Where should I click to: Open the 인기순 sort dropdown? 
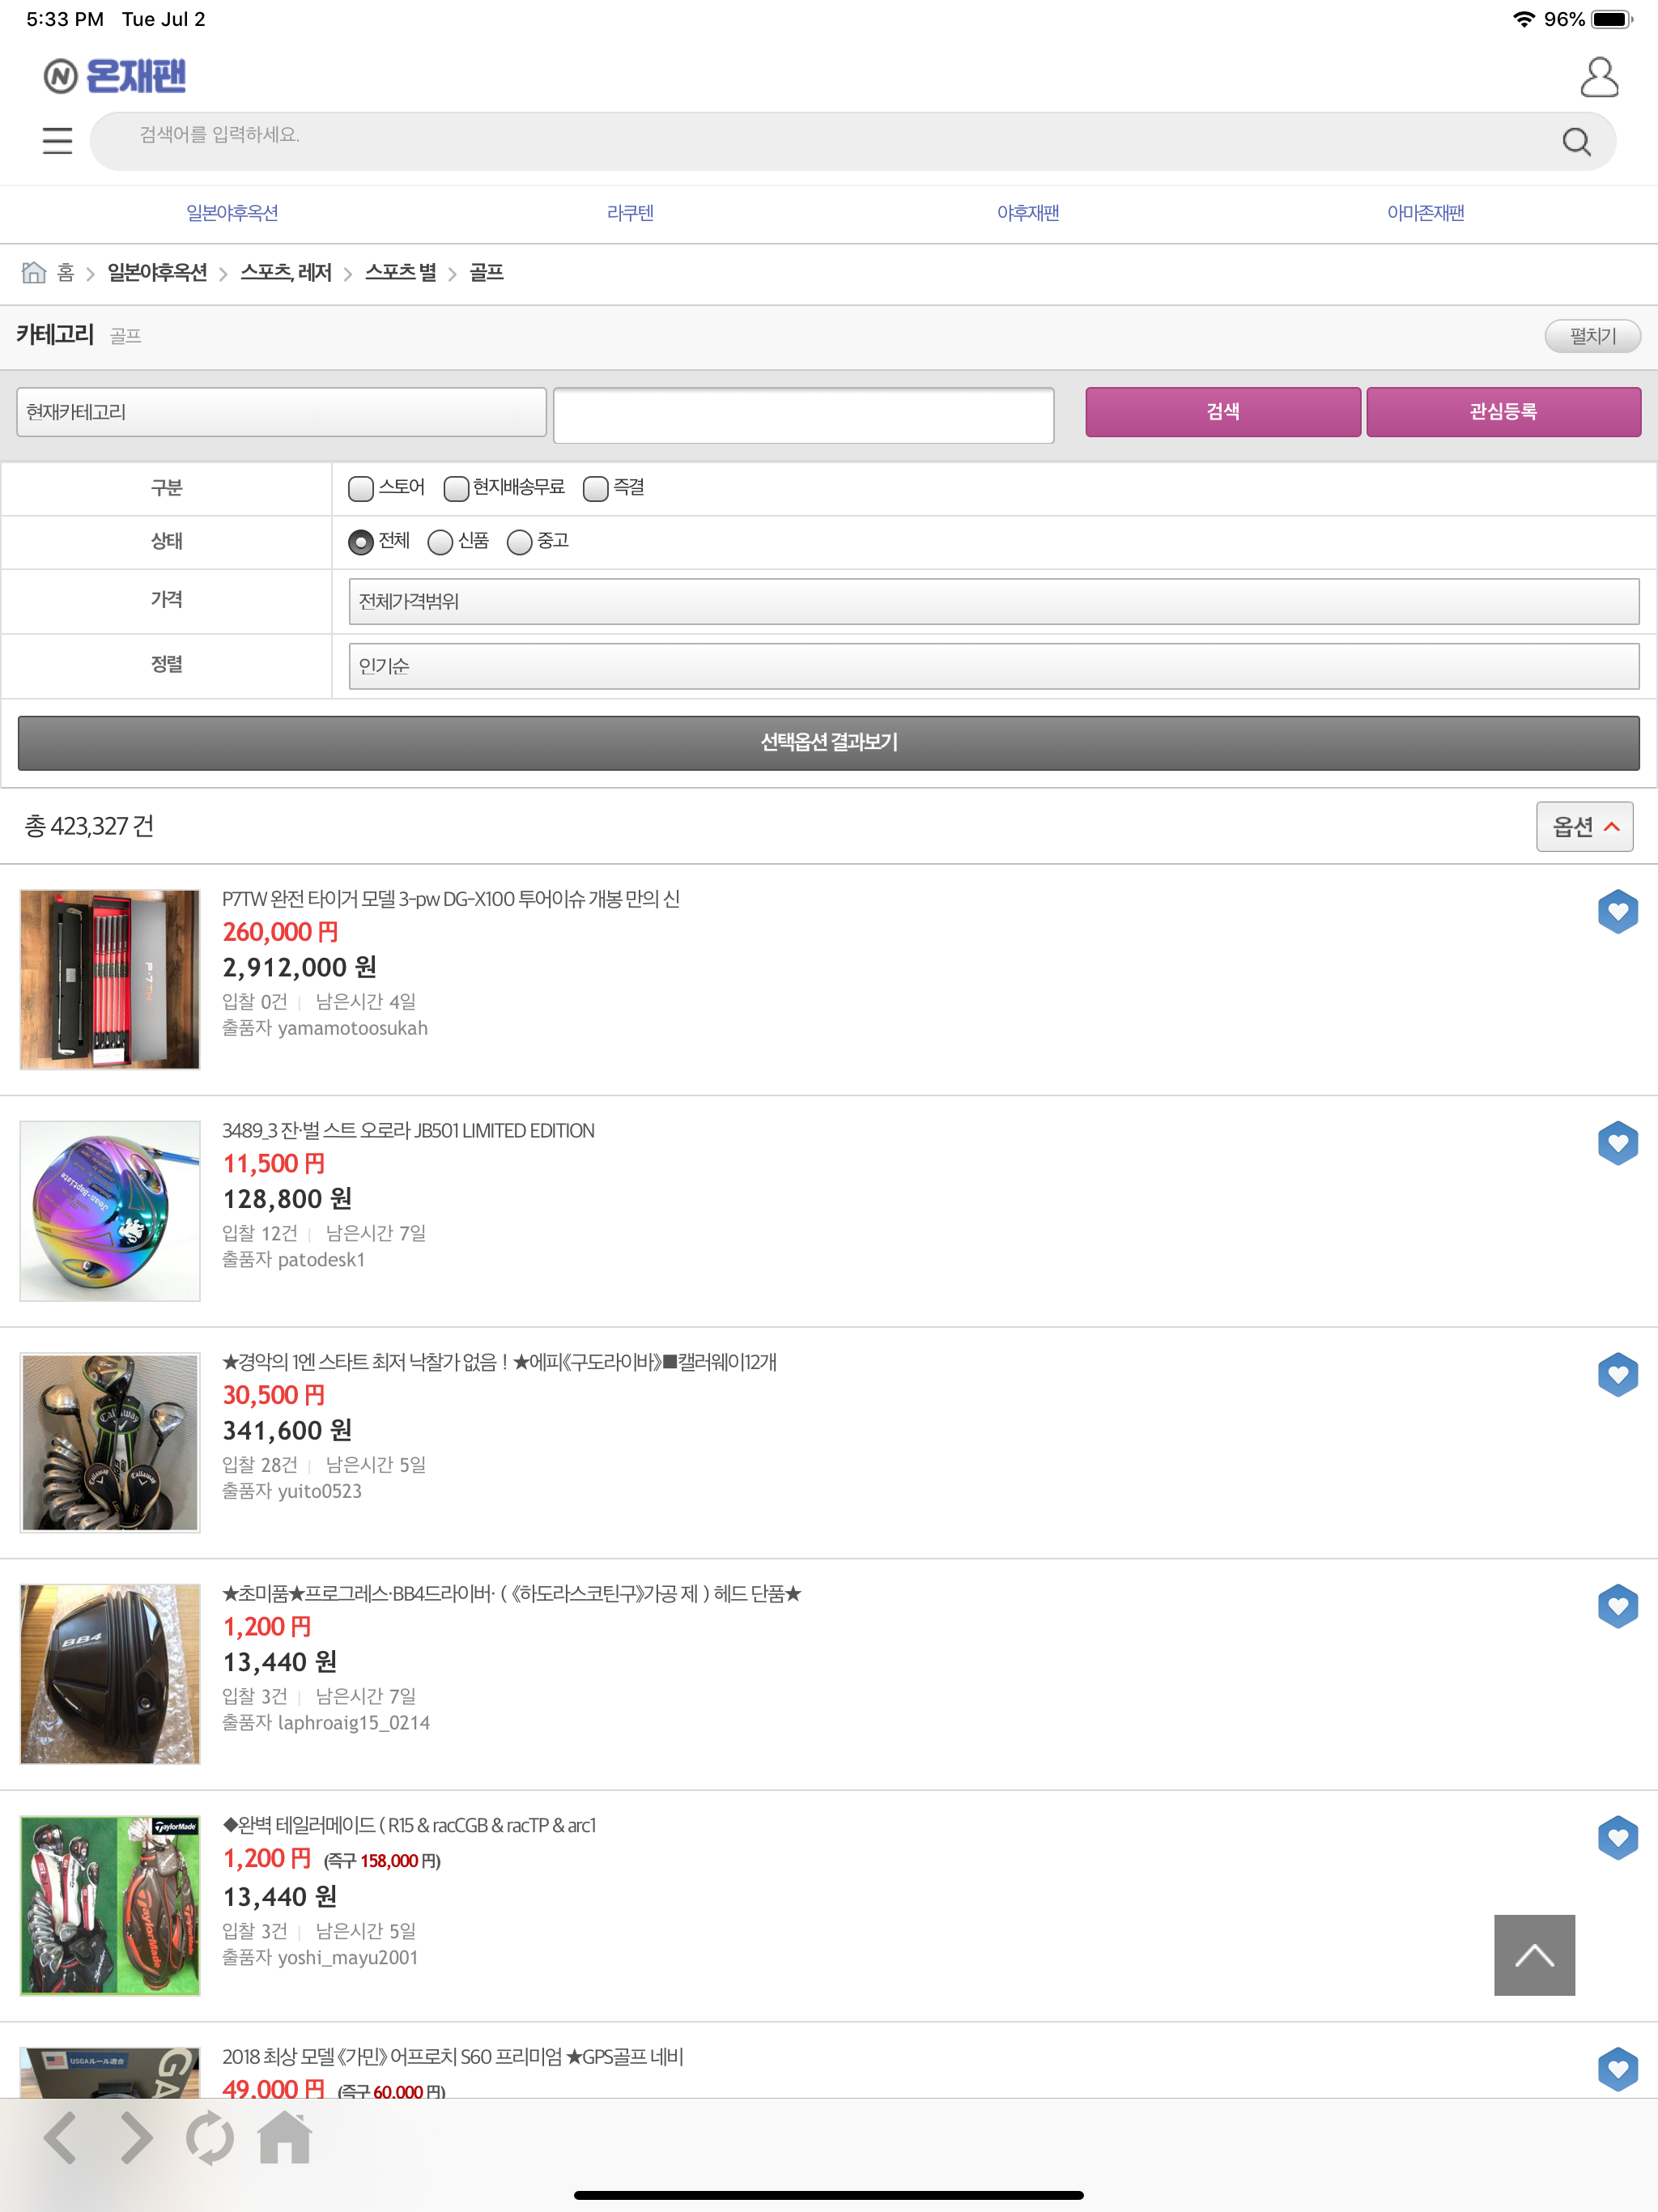[994, 666]
